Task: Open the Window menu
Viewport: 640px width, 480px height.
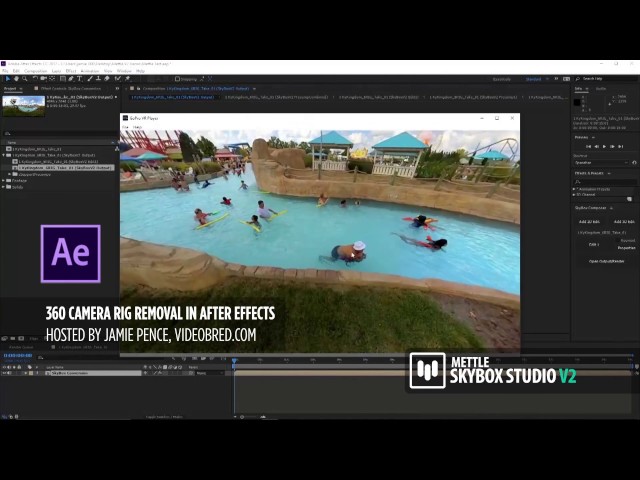Action: pyautogui.click(x=124, y=71)
